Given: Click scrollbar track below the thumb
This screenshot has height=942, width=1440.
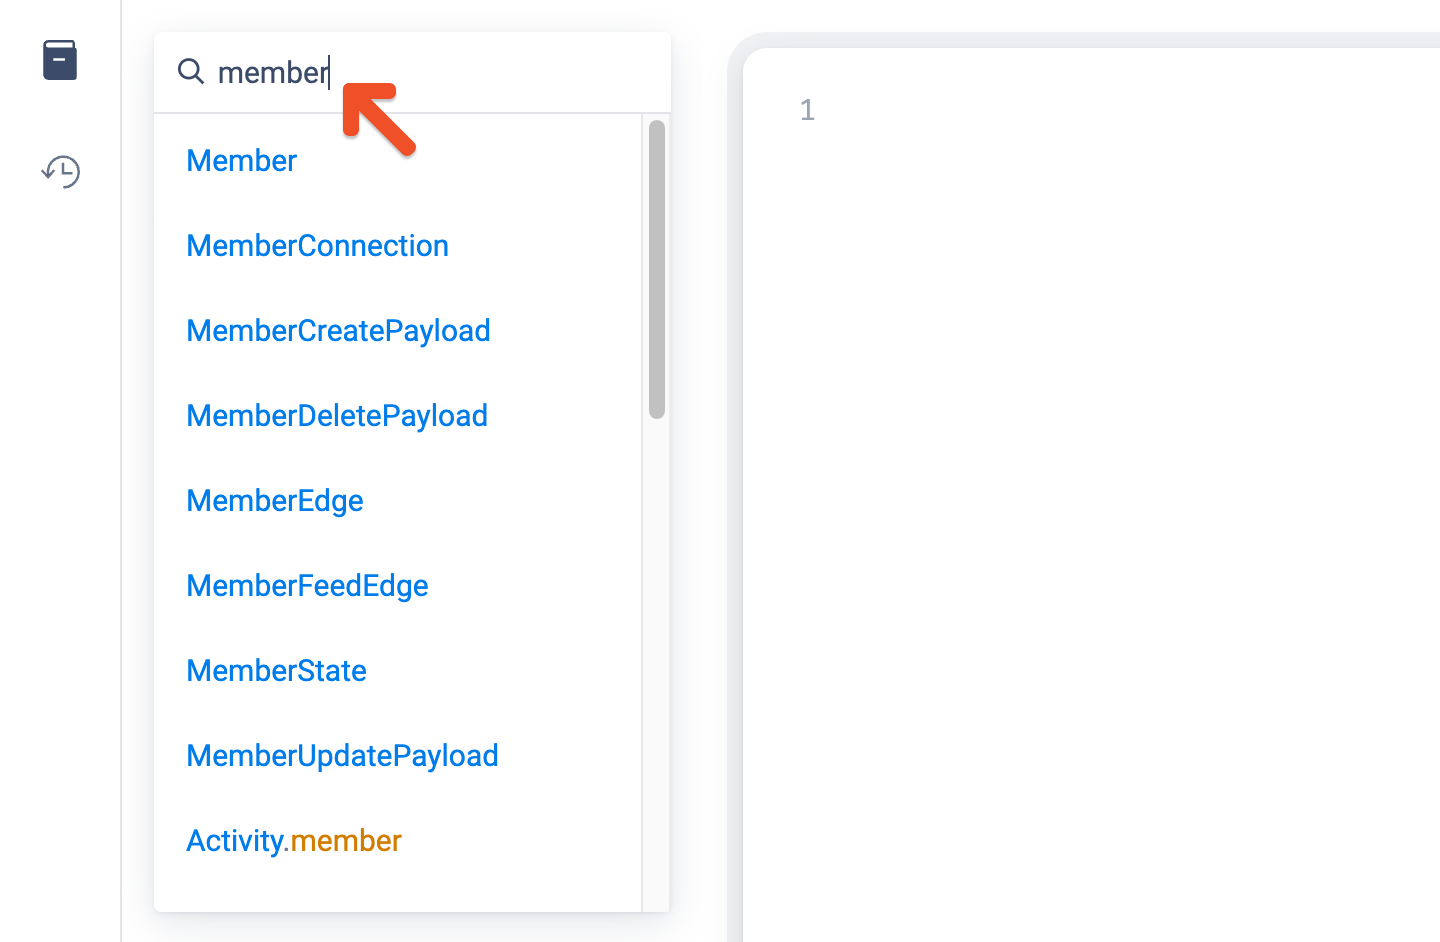Looking at the screenshot, I should pyautogui.click(x=657, y=650).
